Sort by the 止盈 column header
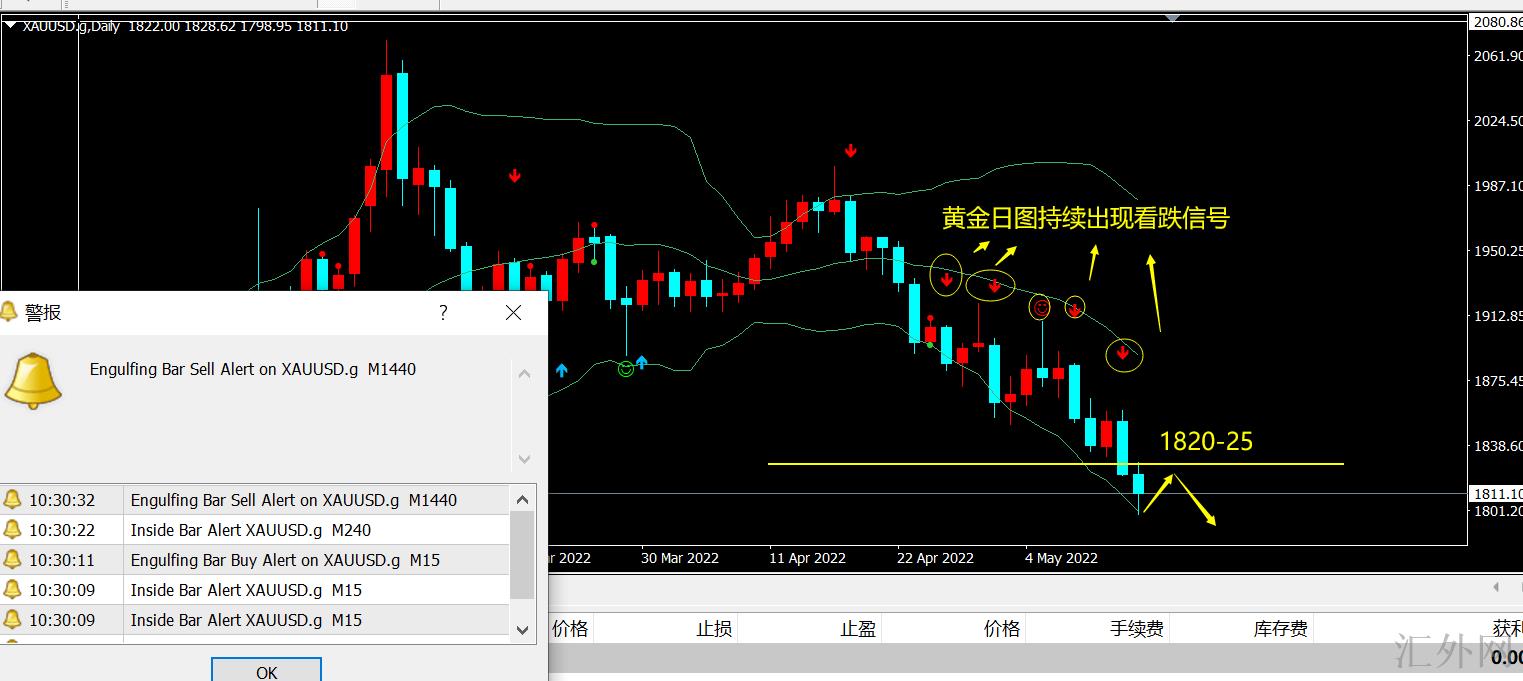1523x681 pixels. (x=858, y=629)
